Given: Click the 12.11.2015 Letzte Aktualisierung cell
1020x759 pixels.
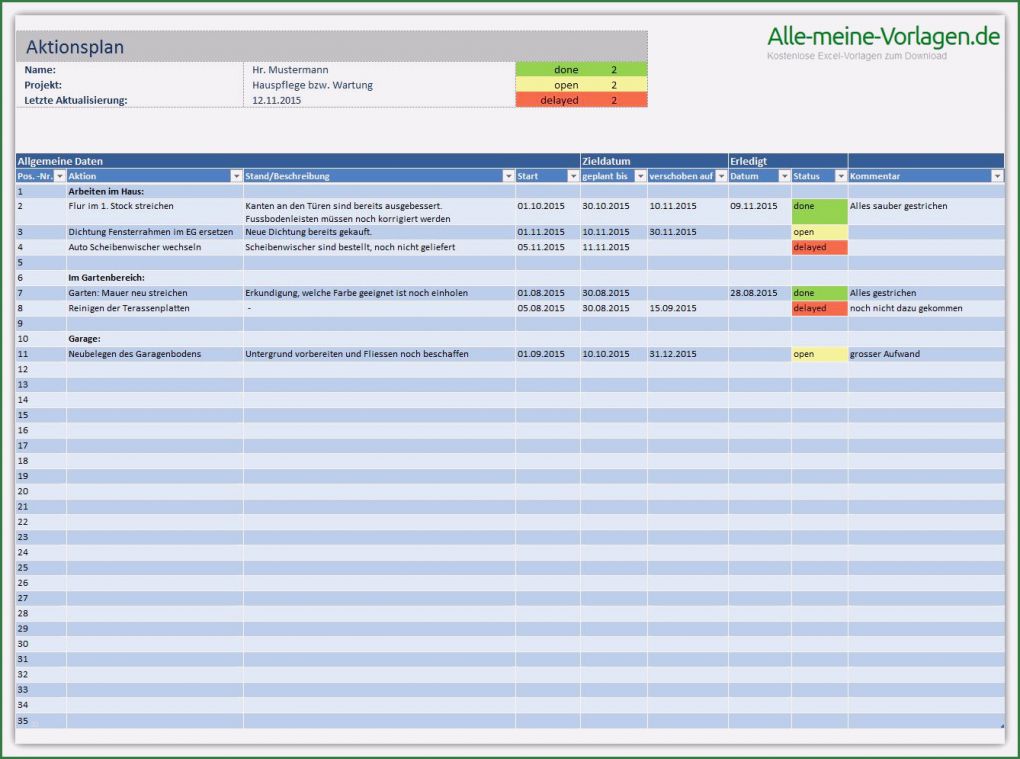Looking at the screenshot, I should click(280, 100).
